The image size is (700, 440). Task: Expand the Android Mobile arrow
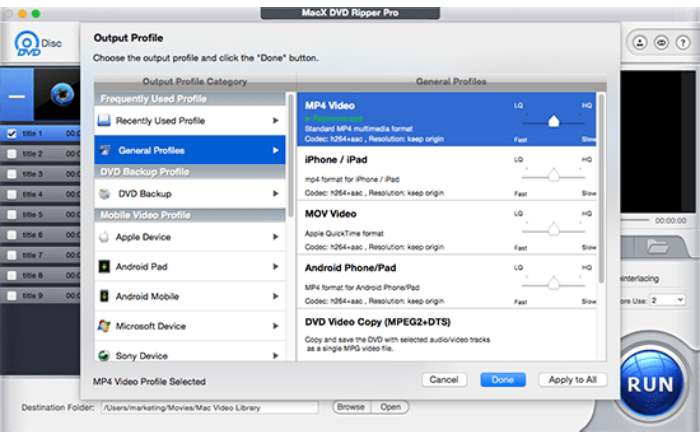click(275, 296)
